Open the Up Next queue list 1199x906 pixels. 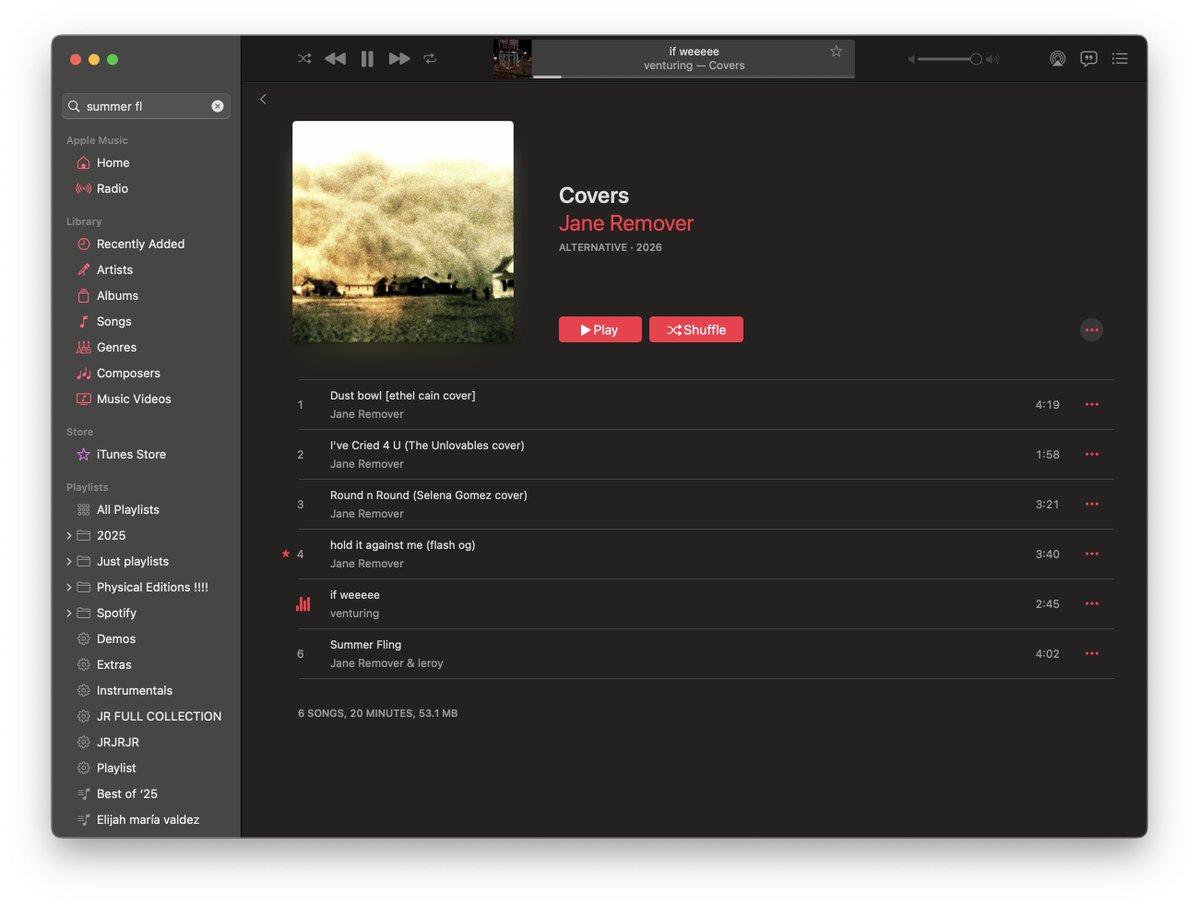coord(1120,59)
